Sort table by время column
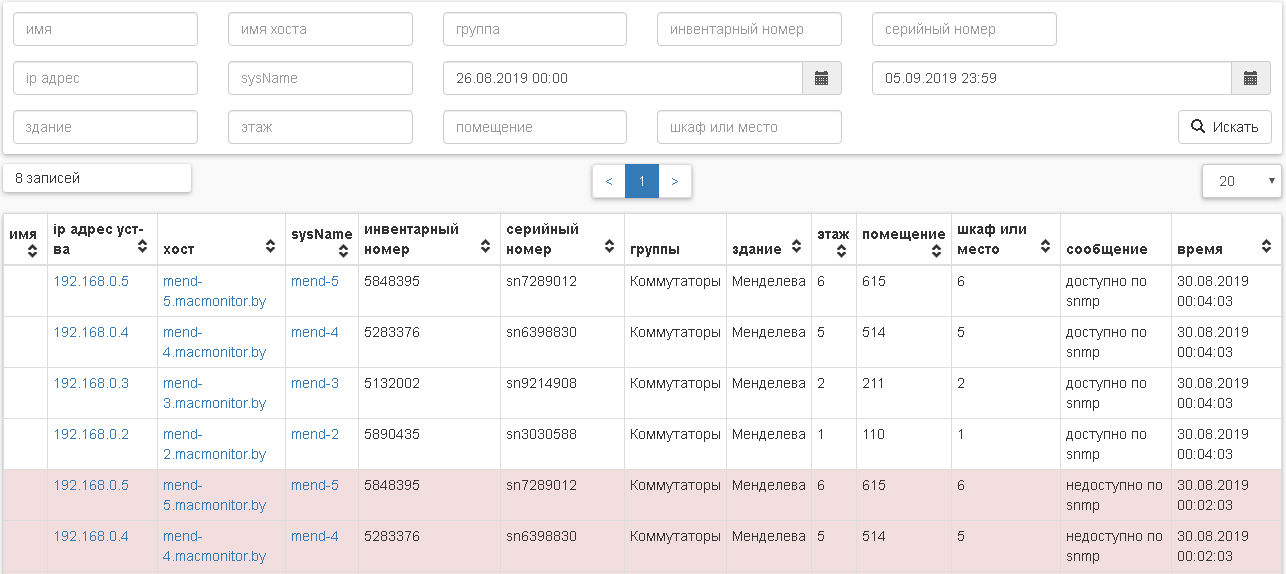This screenshot has height=574, width=1286. click(x=1266, y=246)
